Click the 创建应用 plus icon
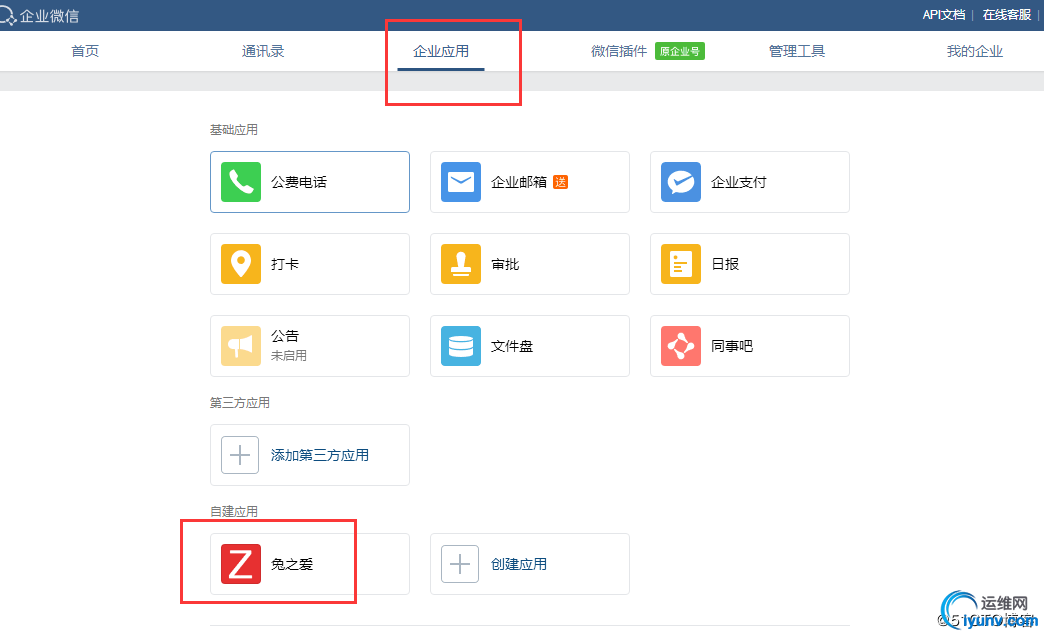This screenshot has height=637, width=1044. [460, 564]
